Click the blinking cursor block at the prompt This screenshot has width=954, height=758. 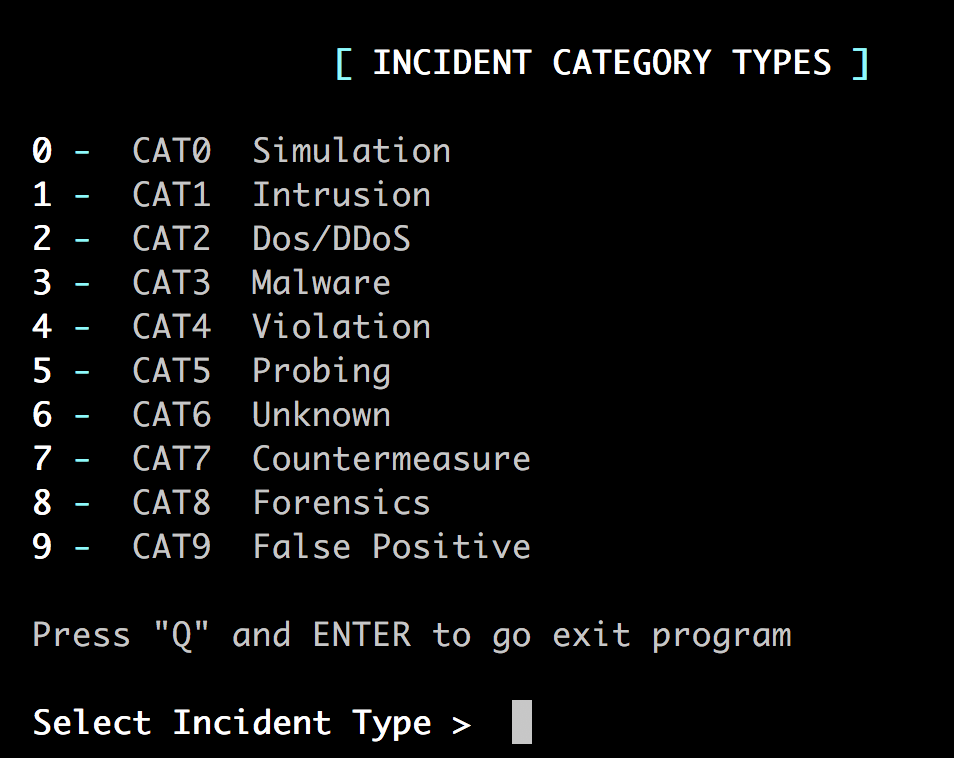[x=522, y=722]
